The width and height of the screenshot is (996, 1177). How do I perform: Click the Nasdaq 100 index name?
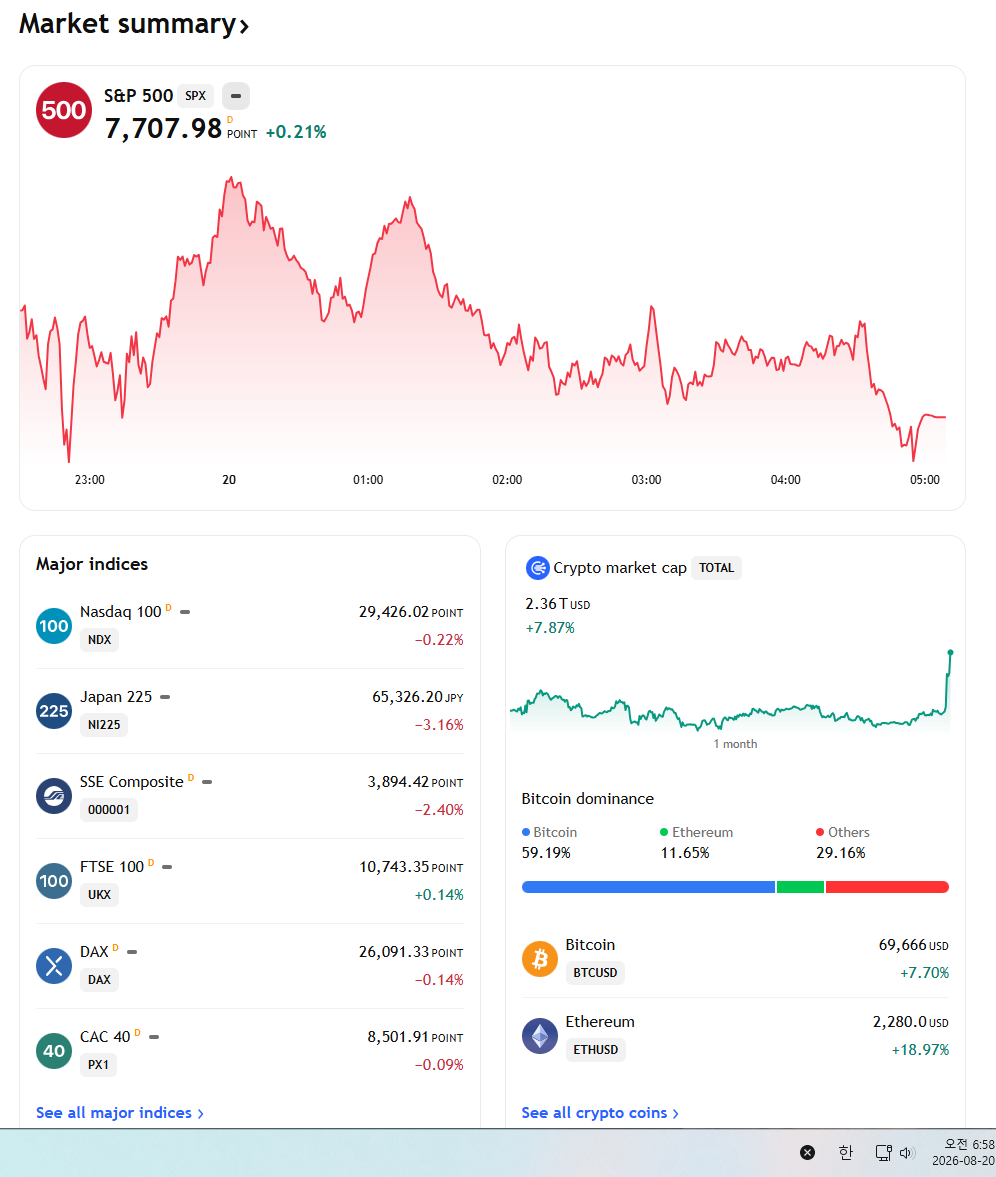click(x=121, y=612)
